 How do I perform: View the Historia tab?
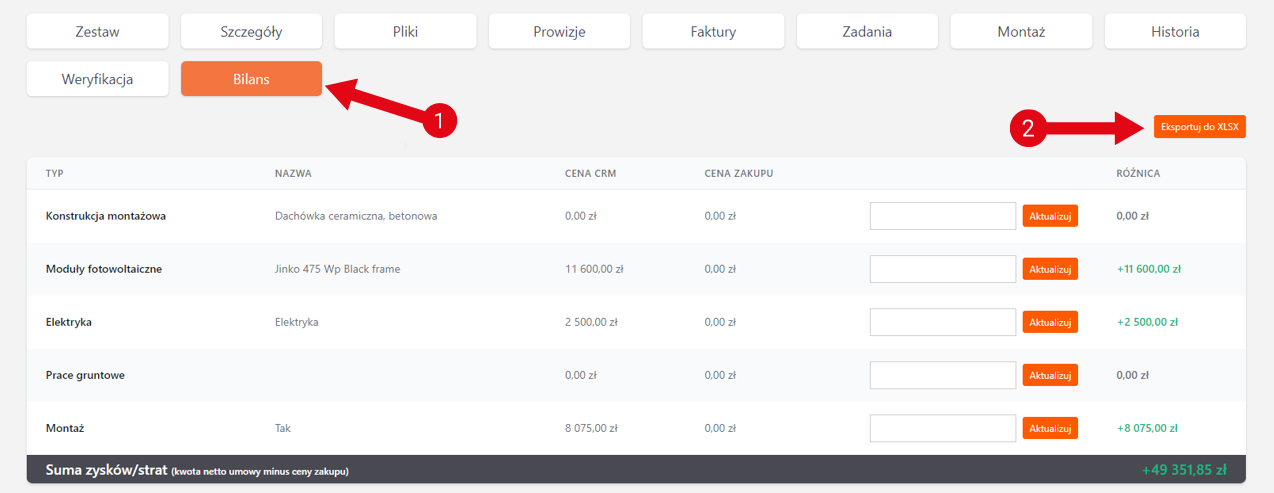click(x=1175, y=31)
